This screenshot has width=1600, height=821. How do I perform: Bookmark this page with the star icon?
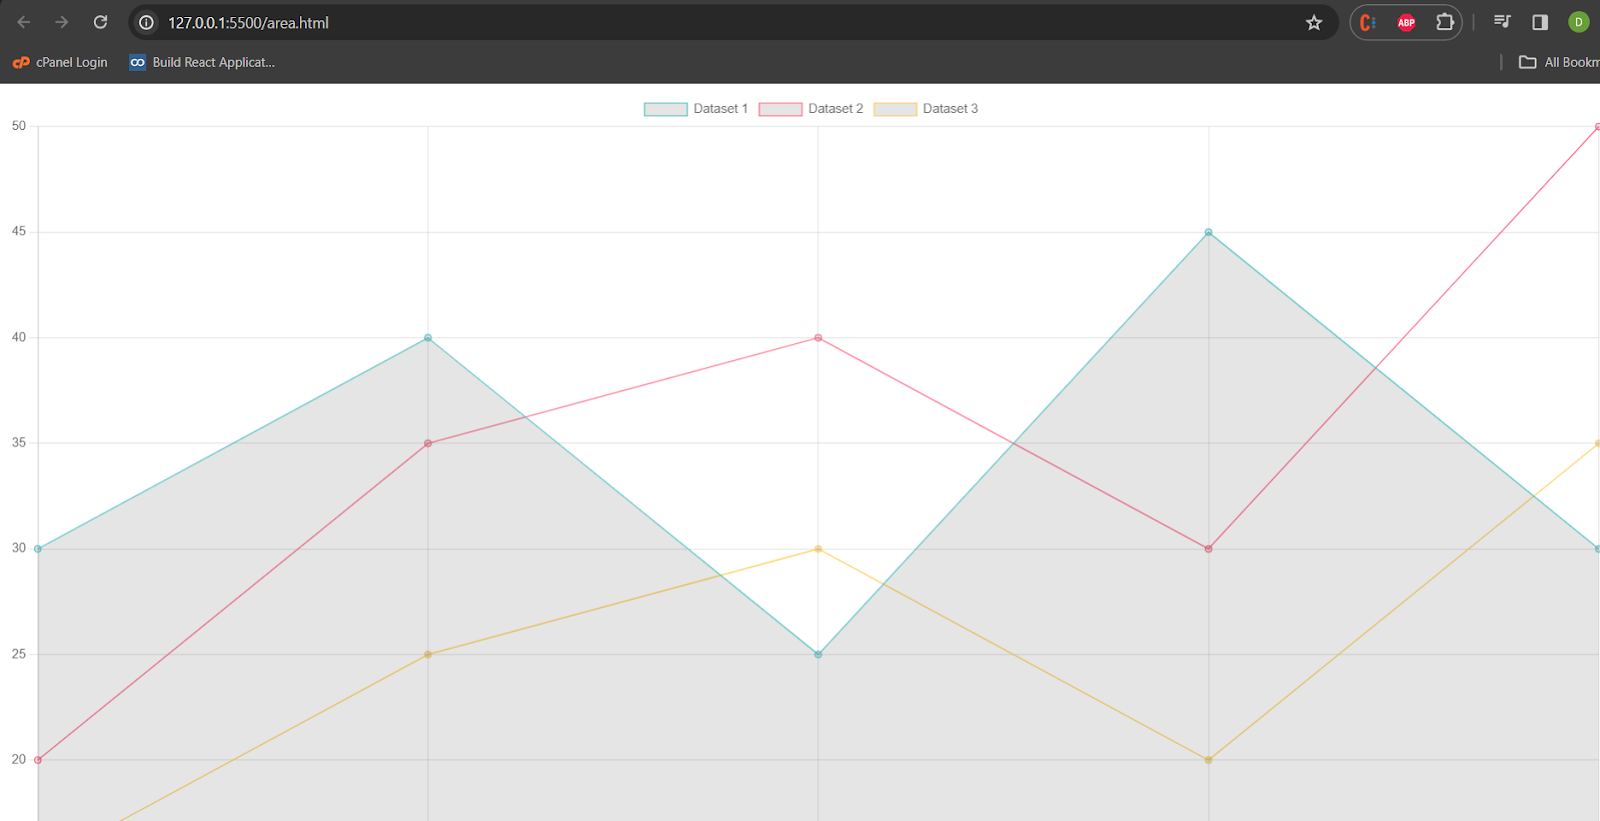1314,22
